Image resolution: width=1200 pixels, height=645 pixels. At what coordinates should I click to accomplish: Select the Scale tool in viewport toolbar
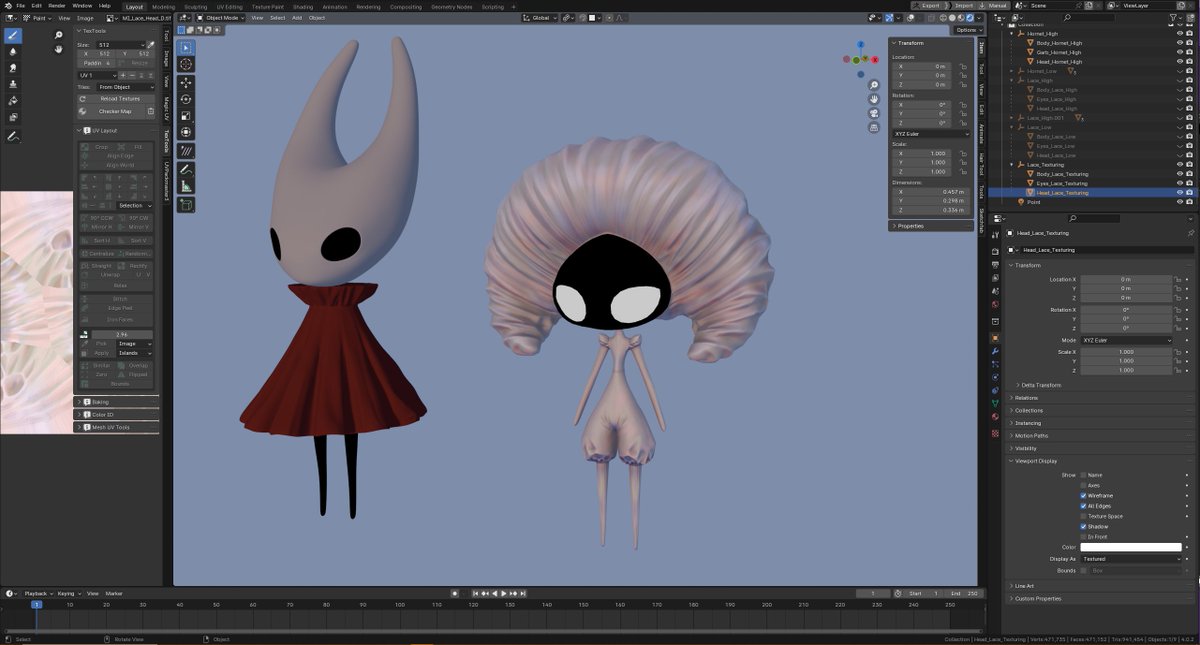[x=186, y=116]
